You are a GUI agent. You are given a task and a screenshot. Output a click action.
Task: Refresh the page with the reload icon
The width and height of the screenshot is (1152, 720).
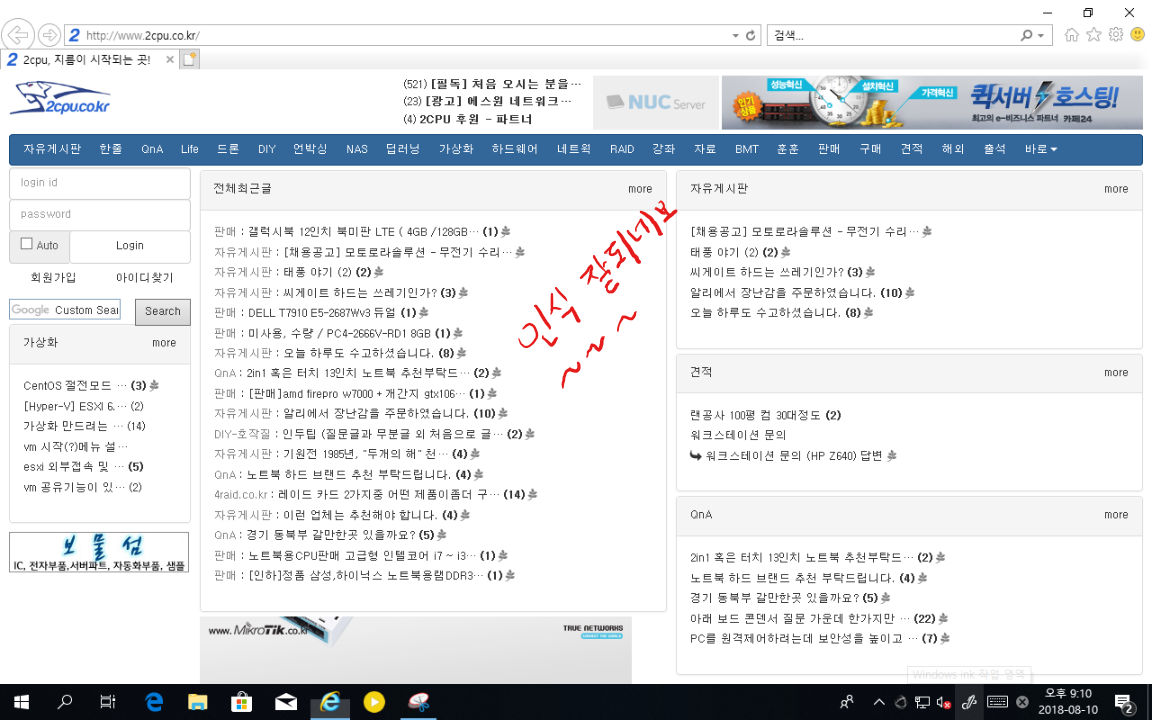click(750, 35)
